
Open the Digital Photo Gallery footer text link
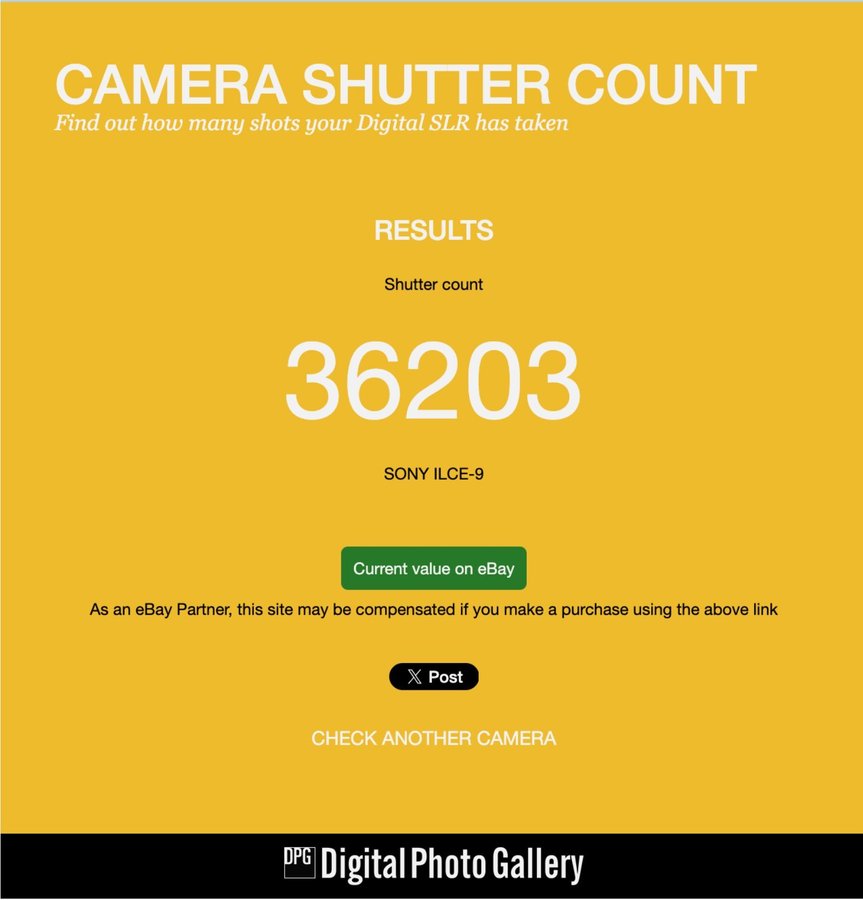[452, 863]
